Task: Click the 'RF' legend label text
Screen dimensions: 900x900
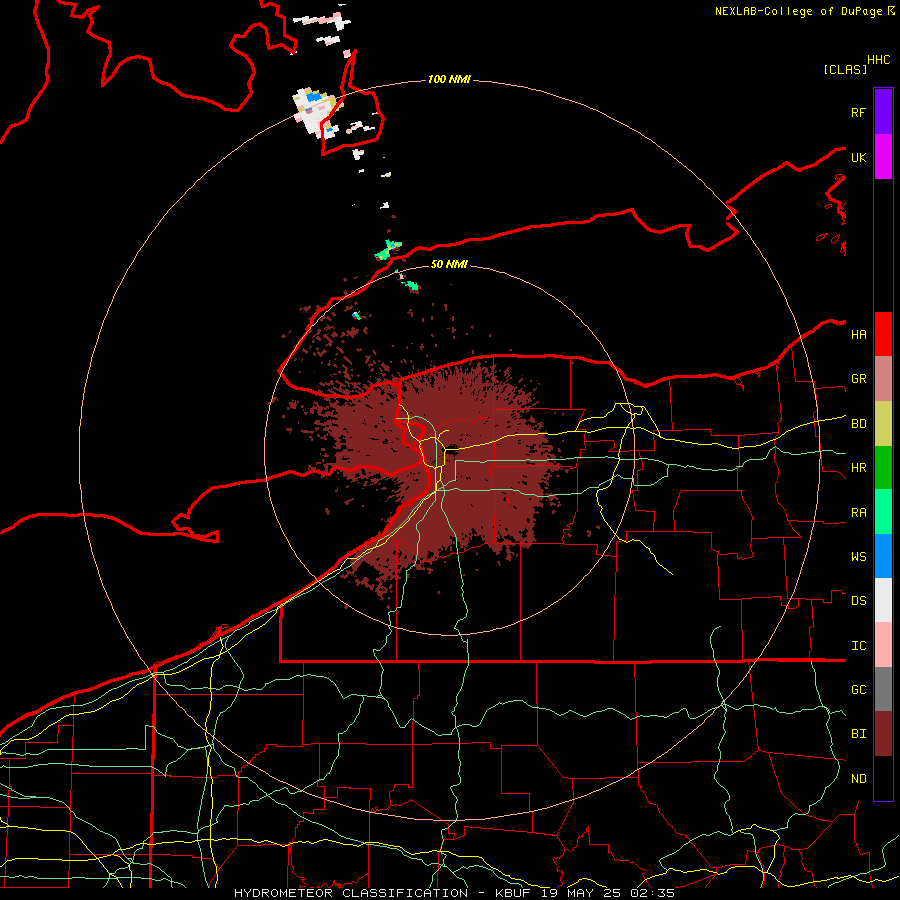Action: 858,113
